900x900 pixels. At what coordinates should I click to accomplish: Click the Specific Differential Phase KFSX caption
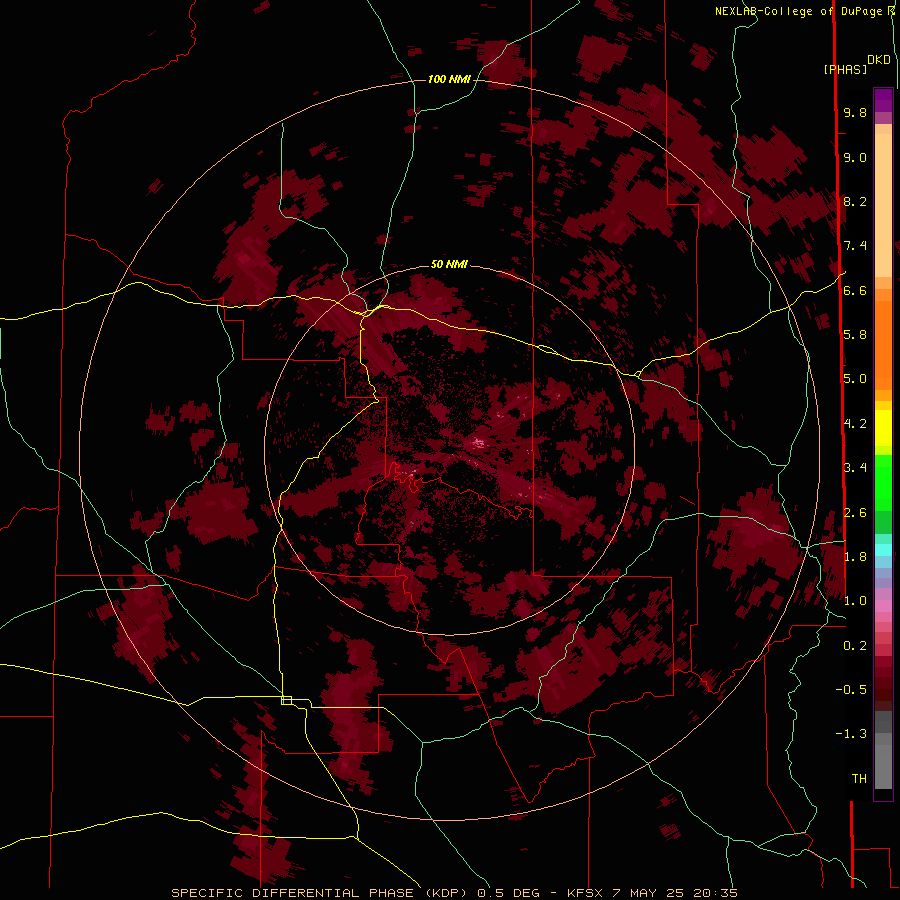point(455,893)
